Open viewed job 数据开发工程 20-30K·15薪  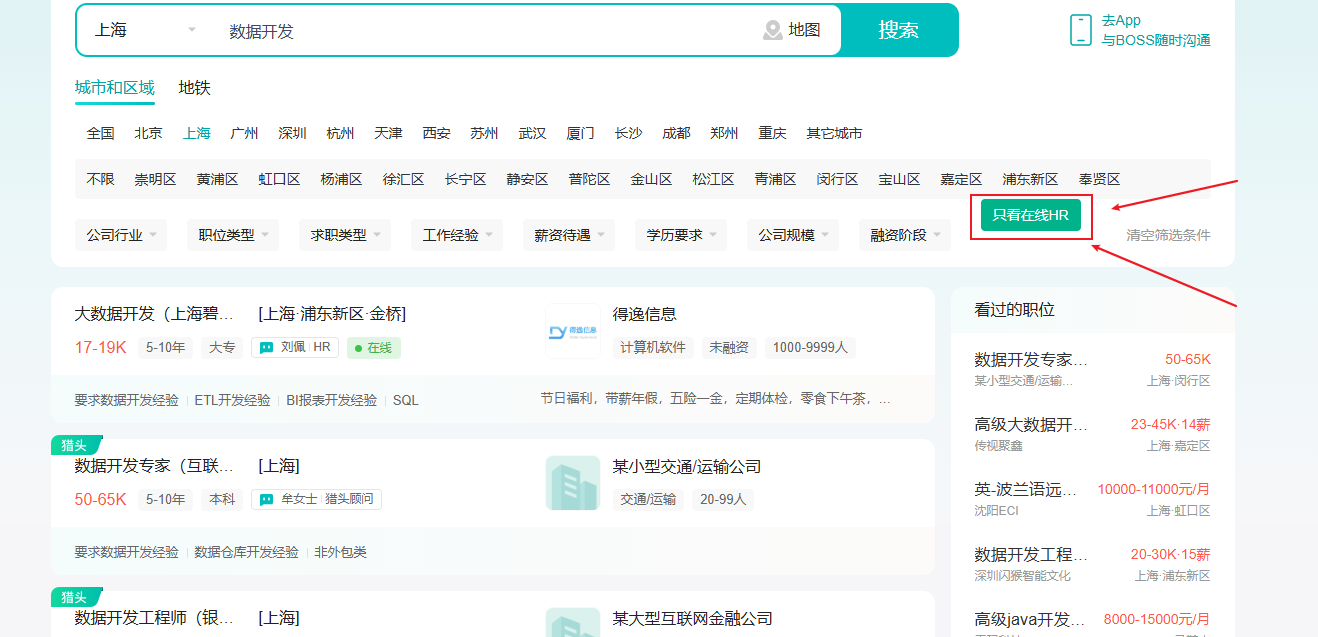point(1093,563)
